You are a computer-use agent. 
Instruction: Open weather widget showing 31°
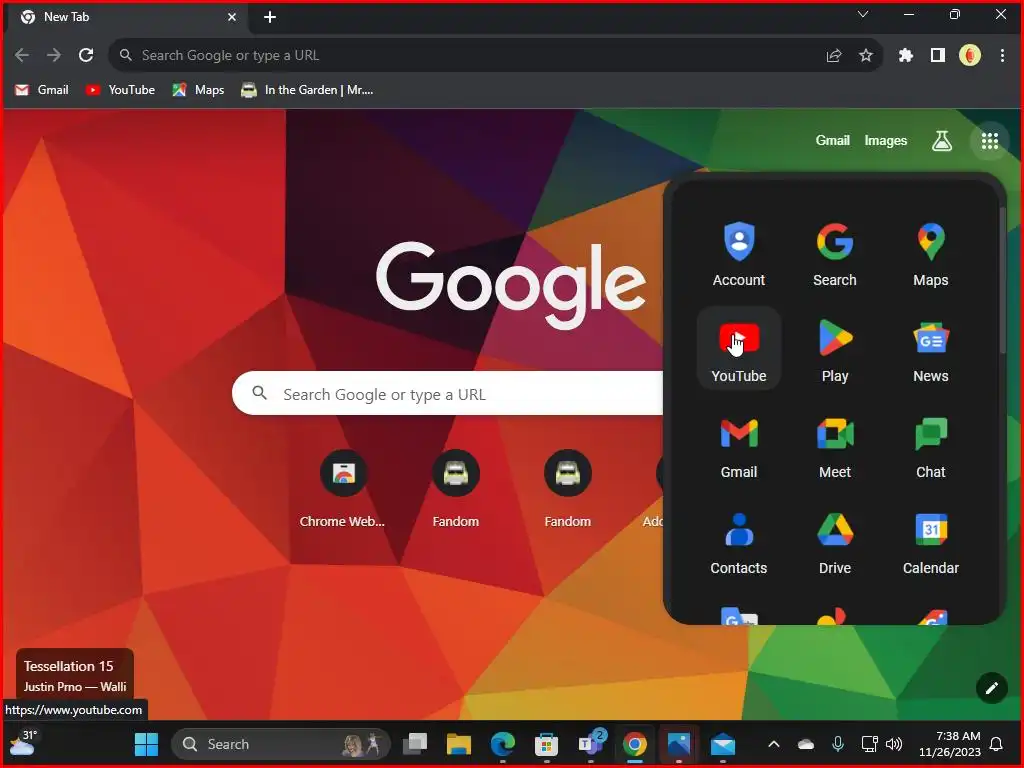click(x=22, y=744)
